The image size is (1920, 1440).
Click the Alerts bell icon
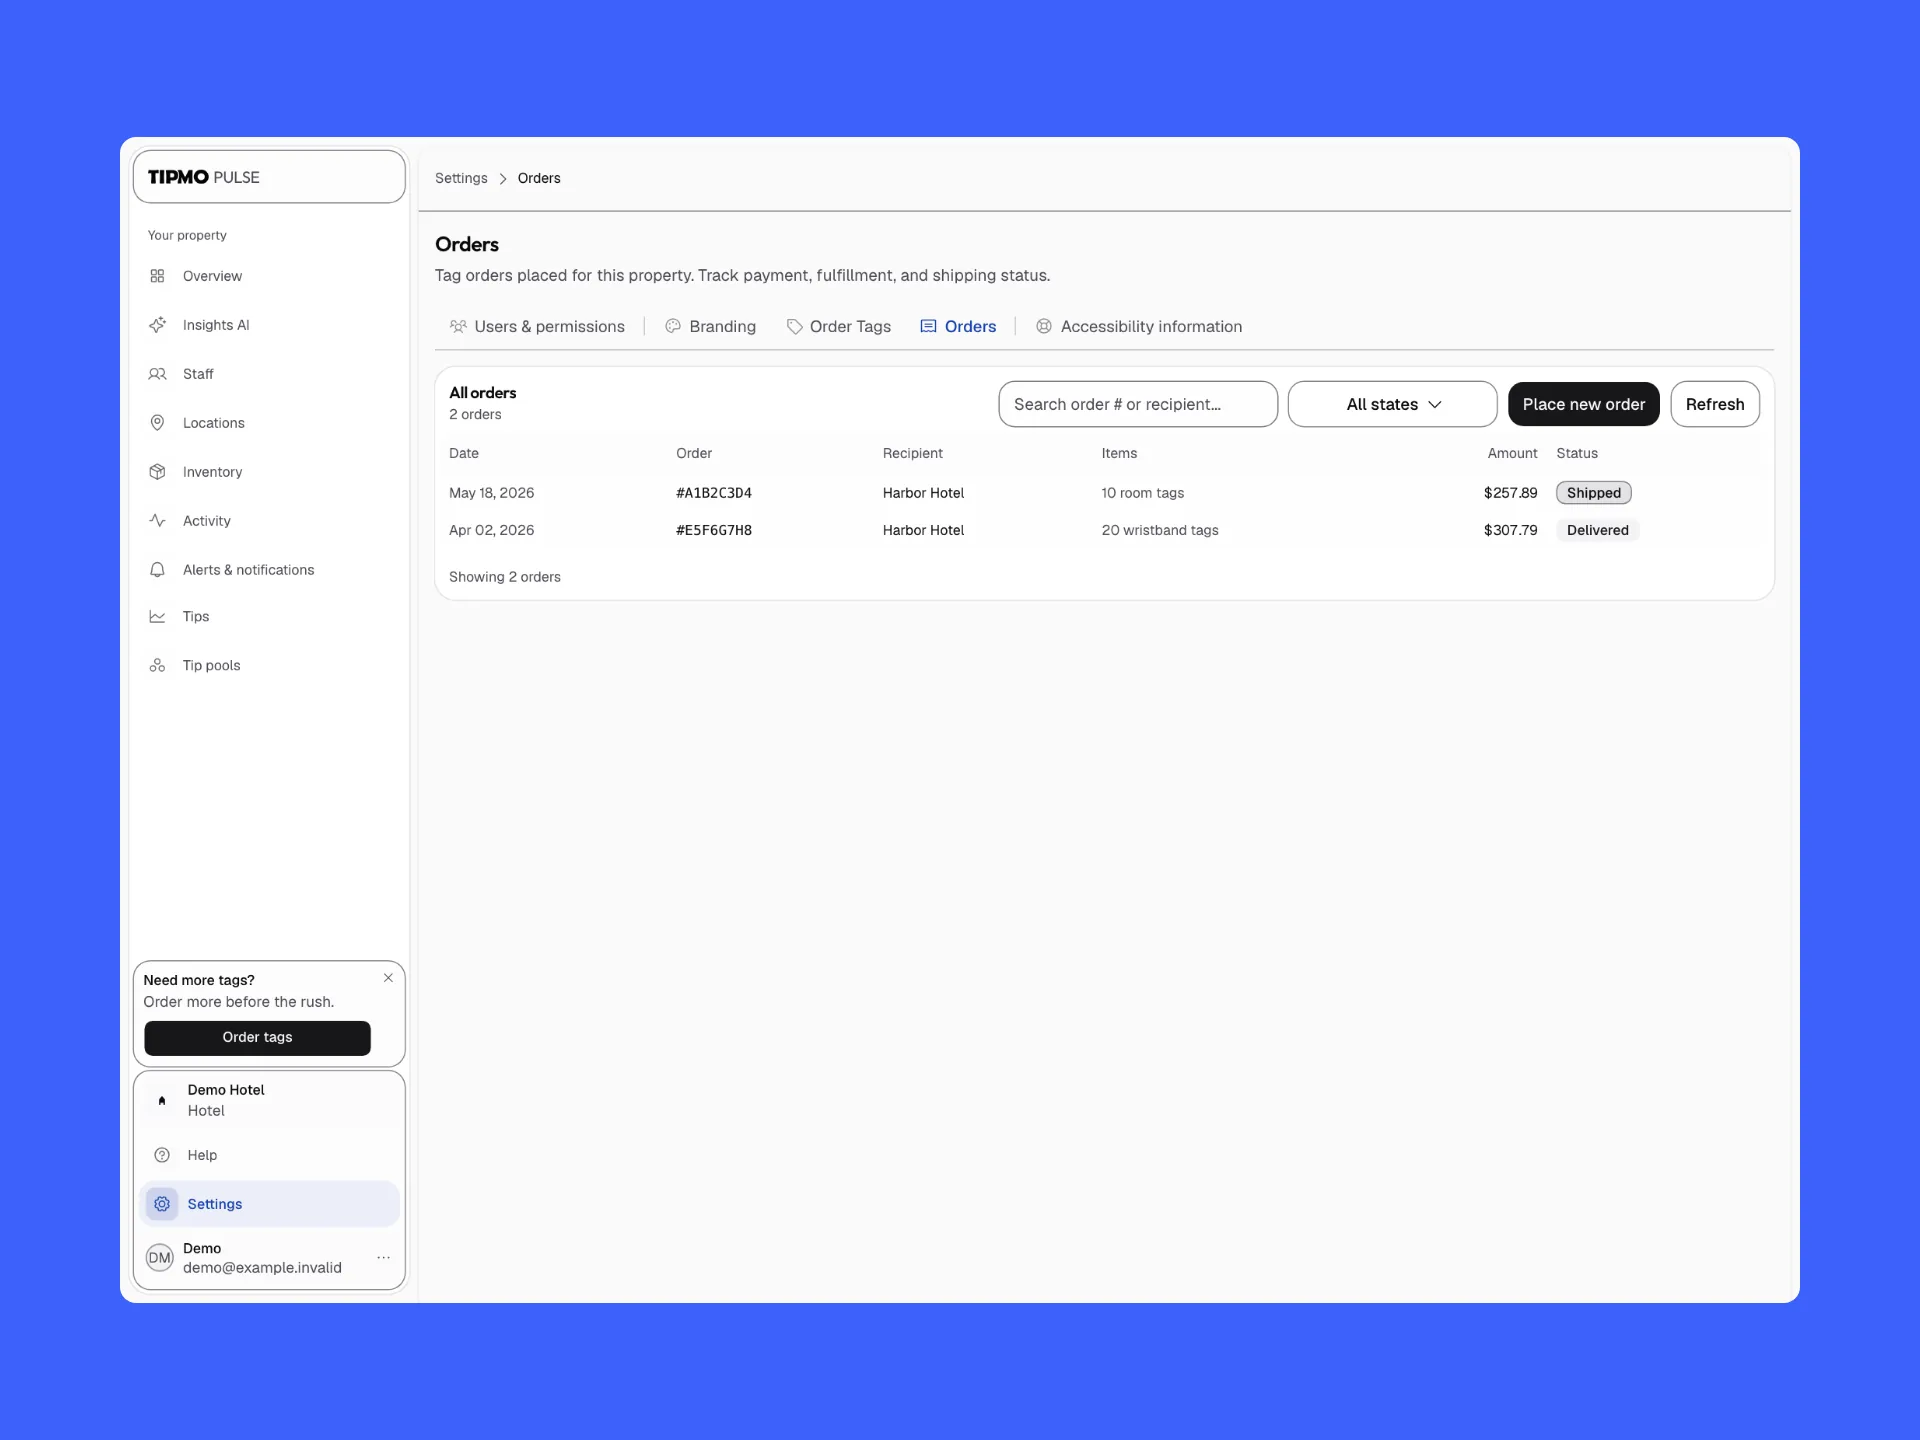click(157, 570)
